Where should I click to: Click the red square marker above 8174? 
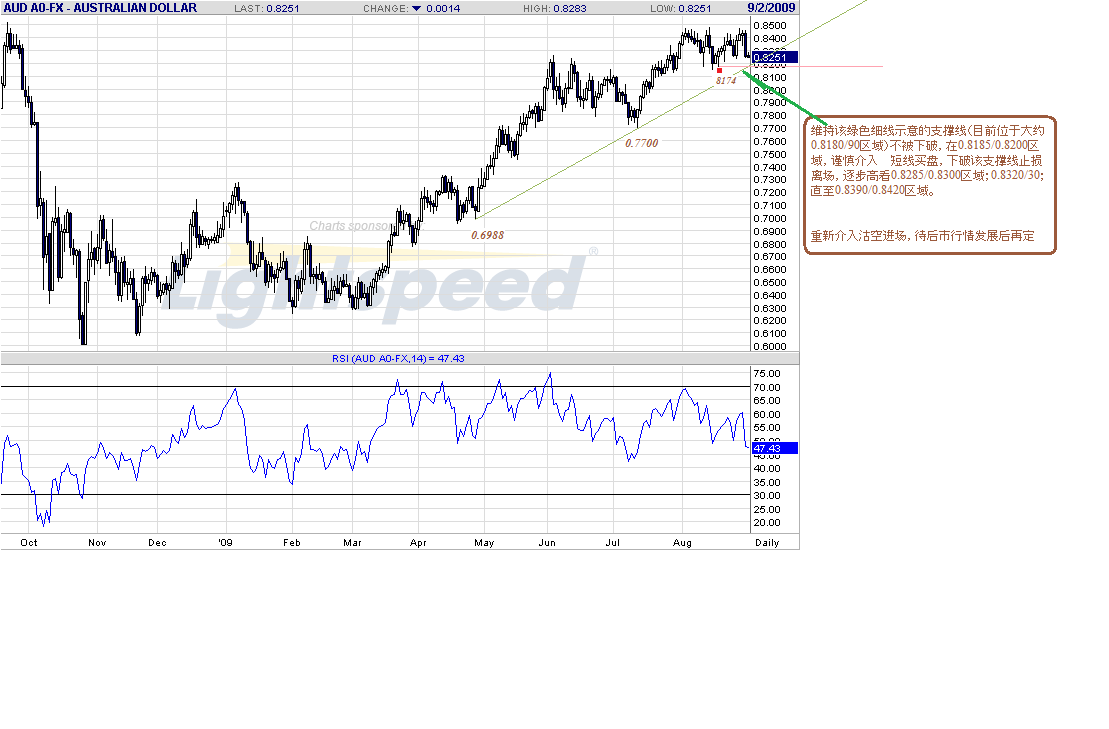pos(719,70)
